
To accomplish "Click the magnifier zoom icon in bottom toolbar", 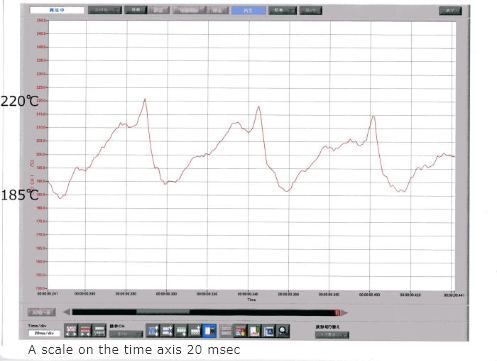I will [283, 331].
